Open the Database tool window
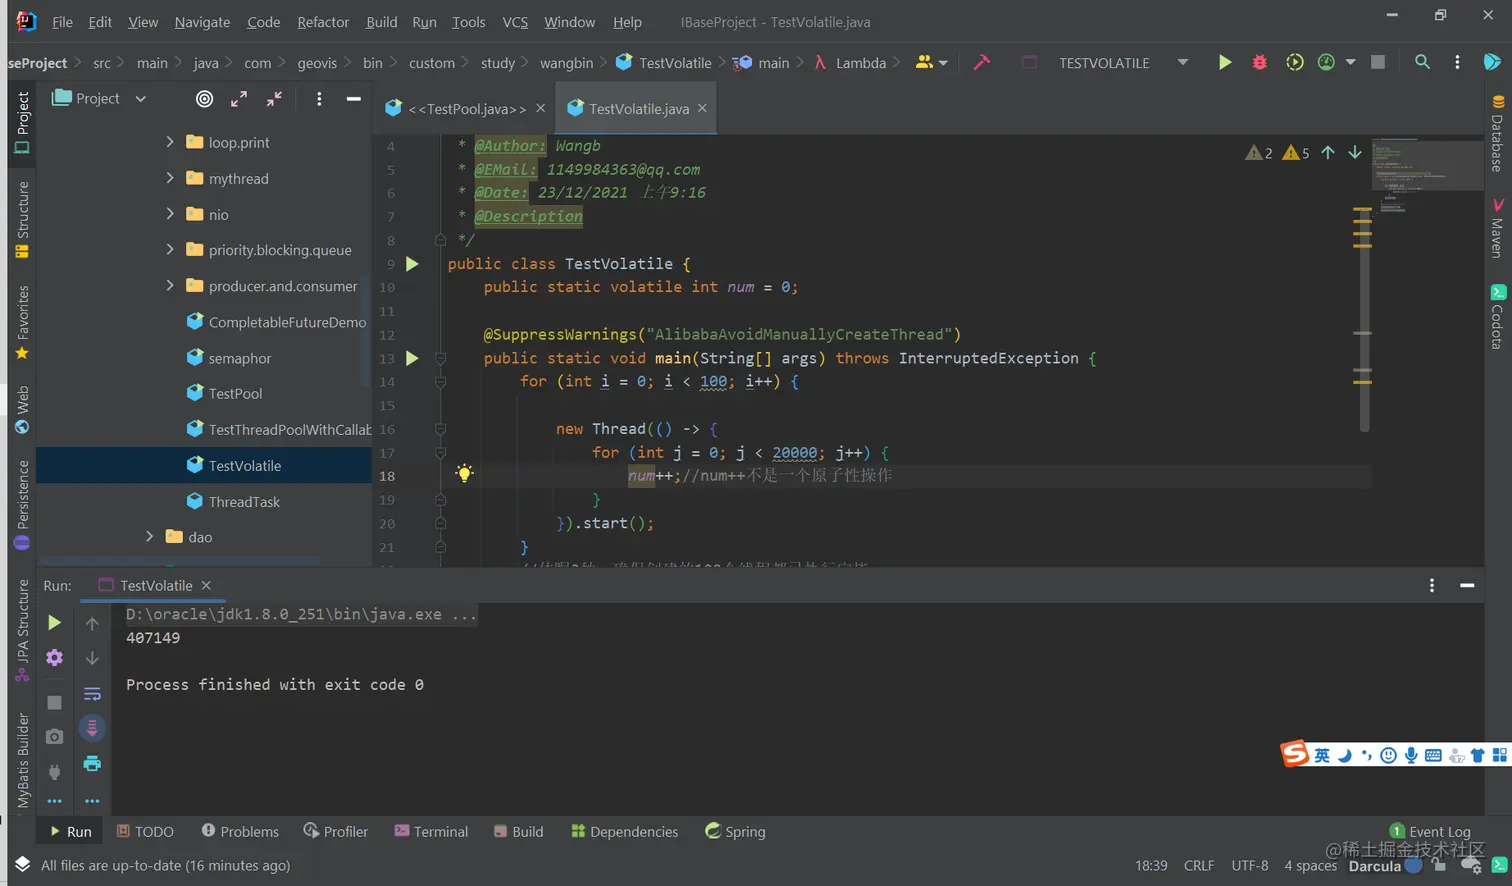The width and height of the screenshot is (1512, 886). click(x=1497, y=133)
